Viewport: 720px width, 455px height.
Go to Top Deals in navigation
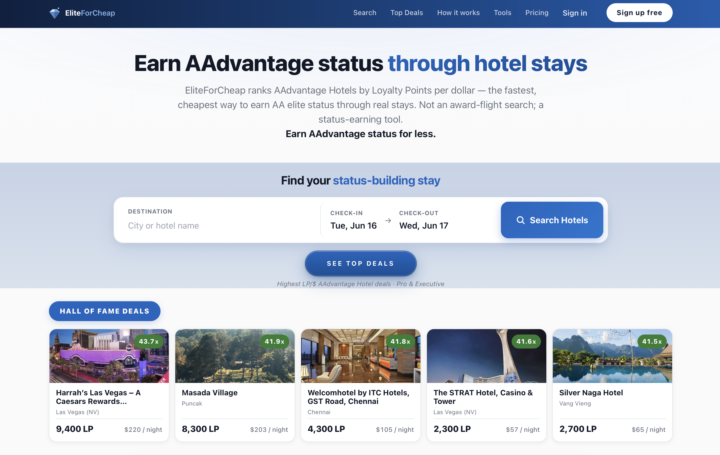pyautogui.click(x=406, y=13)
